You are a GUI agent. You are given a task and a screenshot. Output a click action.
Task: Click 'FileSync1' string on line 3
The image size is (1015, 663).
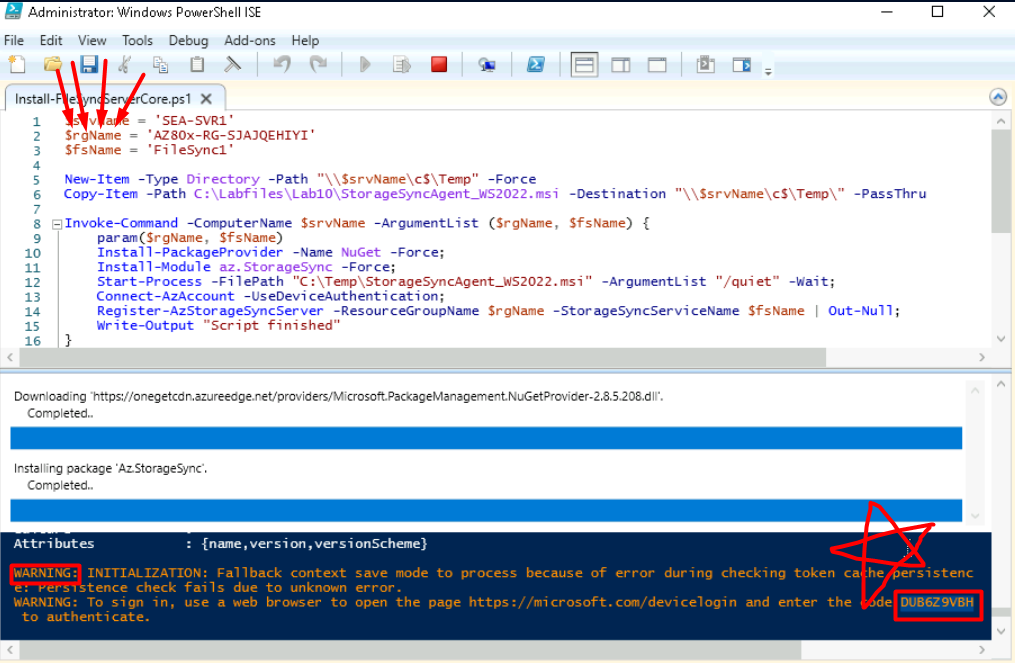click(190, 150)
